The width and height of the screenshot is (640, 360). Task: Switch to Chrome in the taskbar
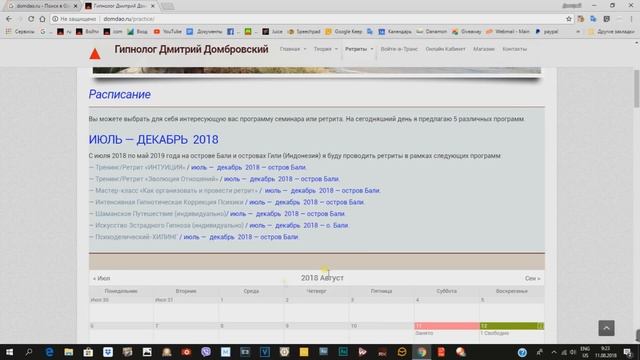pos(422,352)
